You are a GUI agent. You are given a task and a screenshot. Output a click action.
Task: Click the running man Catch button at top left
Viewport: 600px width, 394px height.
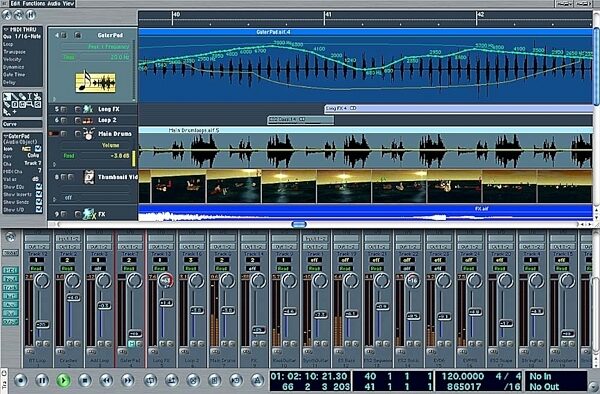click(x=7, y=15)
